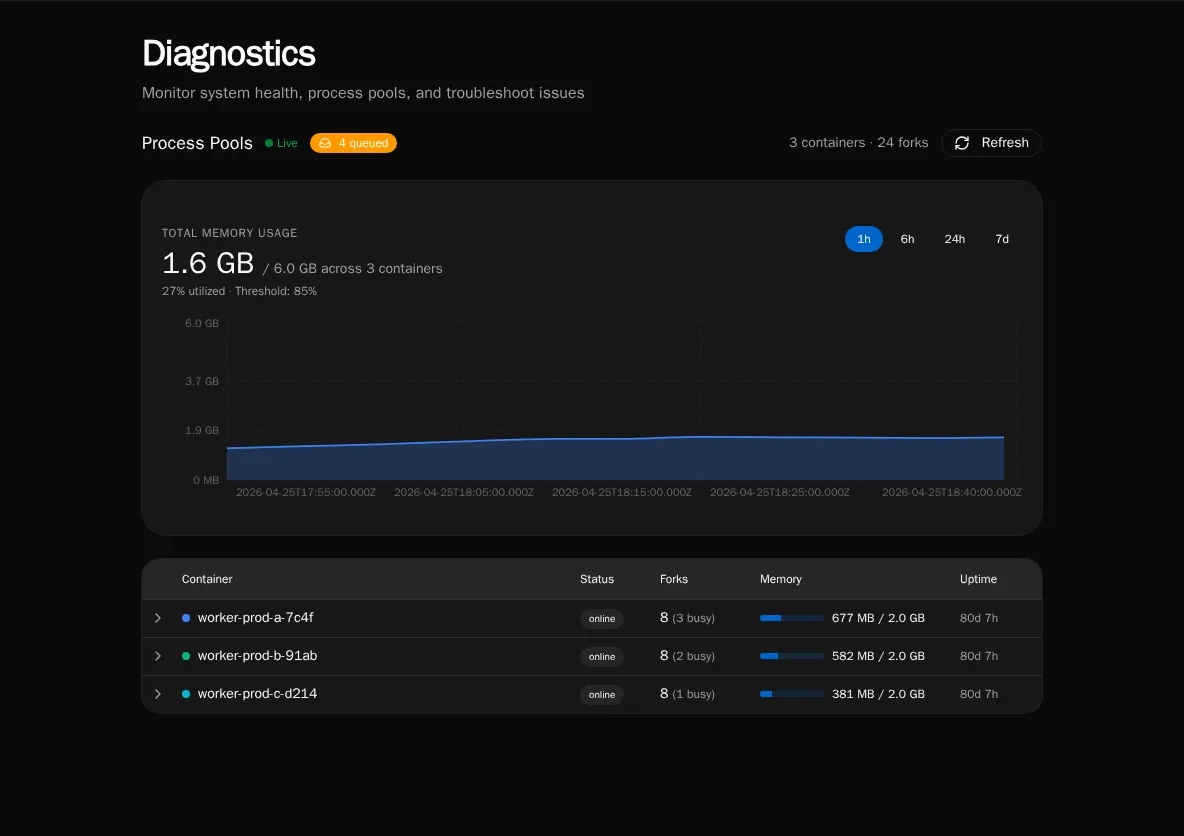Click the 2026-04-25T17:55:00.000Z axis label
This screenshot has width=1184, height=836.
coord(306,492)
